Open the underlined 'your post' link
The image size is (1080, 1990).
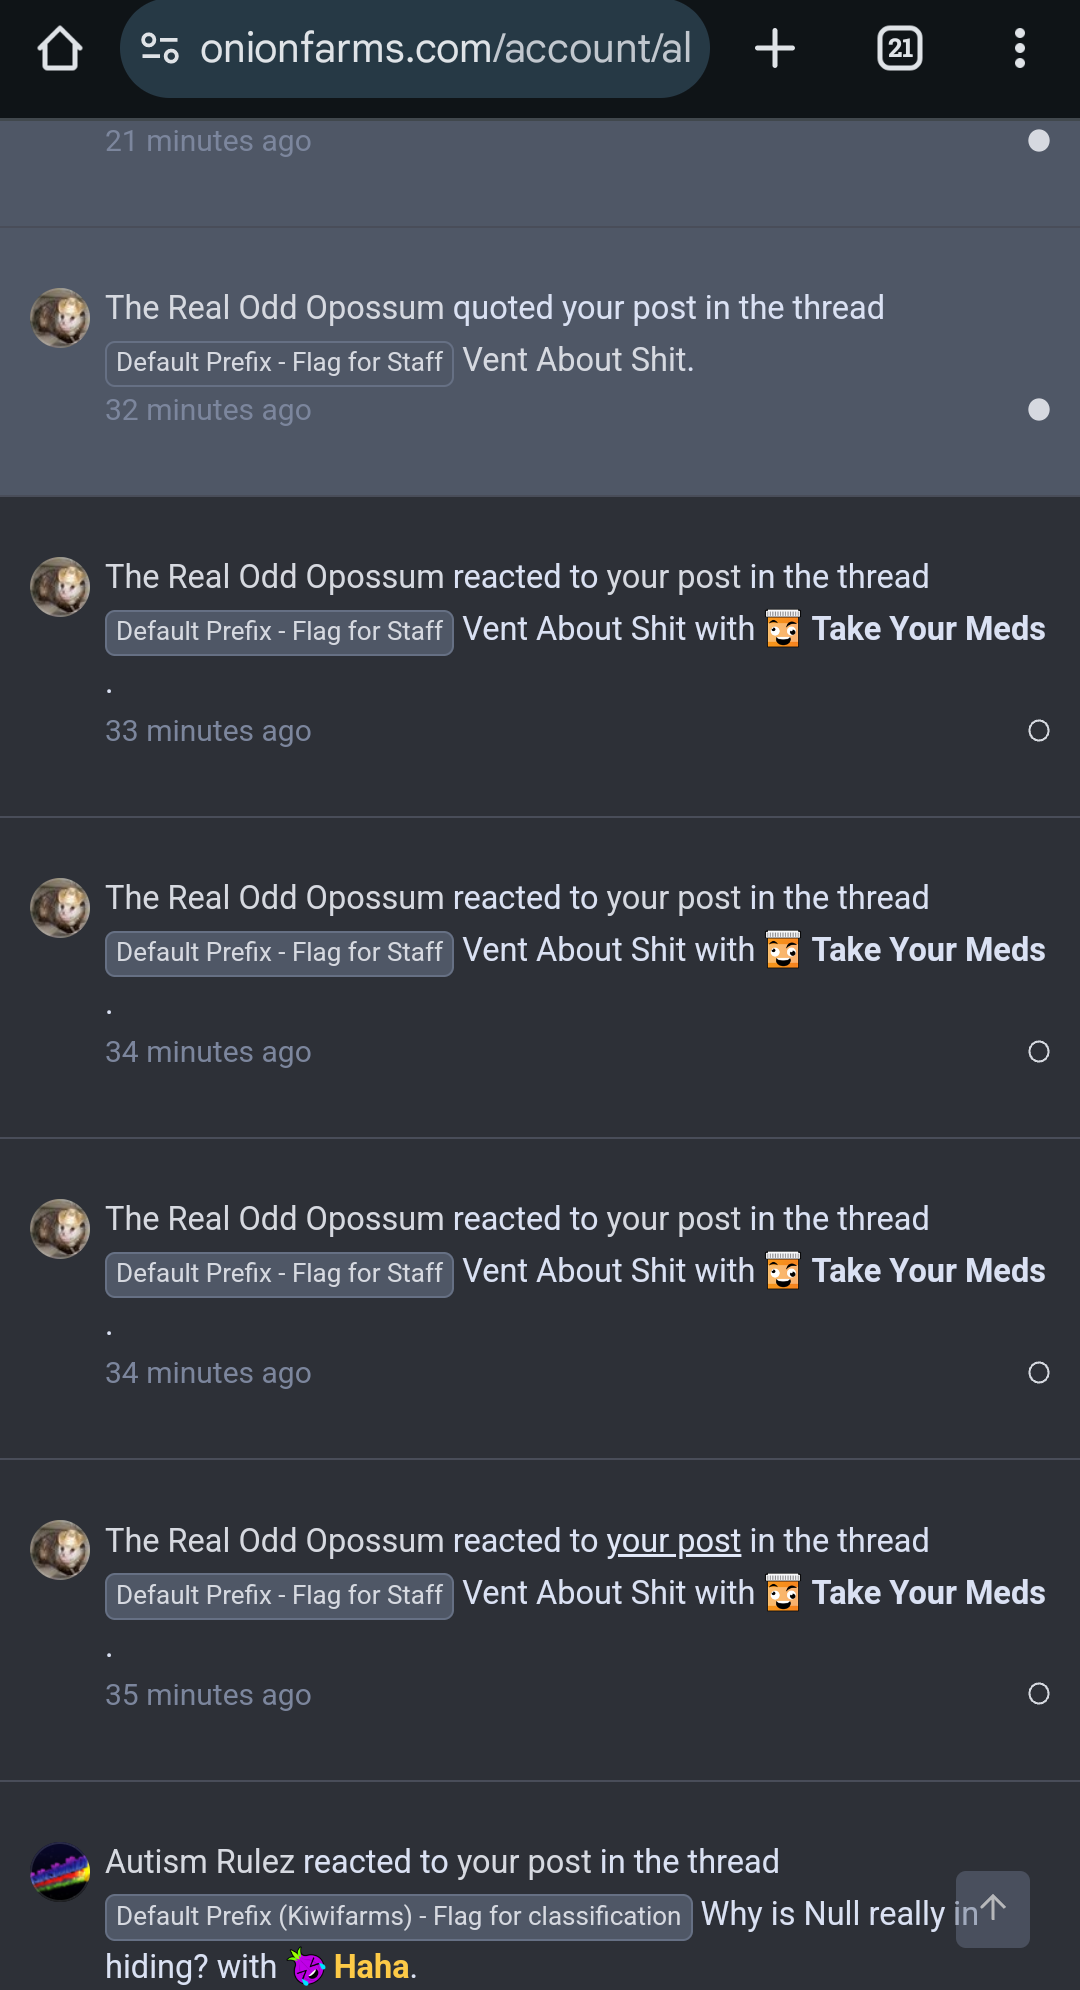[674, 1541]
